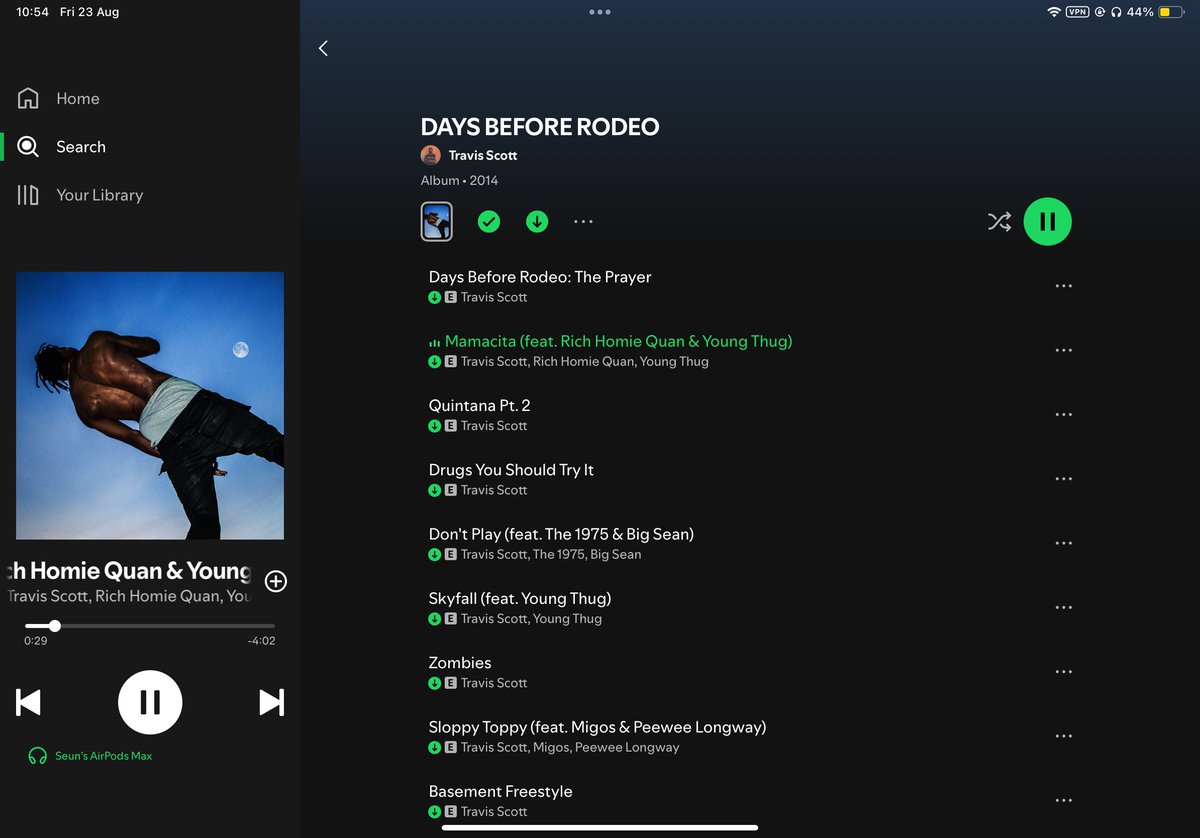Add current song to library with plus icon
Image resolution: width=1200 pixels, height=838 pixels.
[x=276, y=581]
